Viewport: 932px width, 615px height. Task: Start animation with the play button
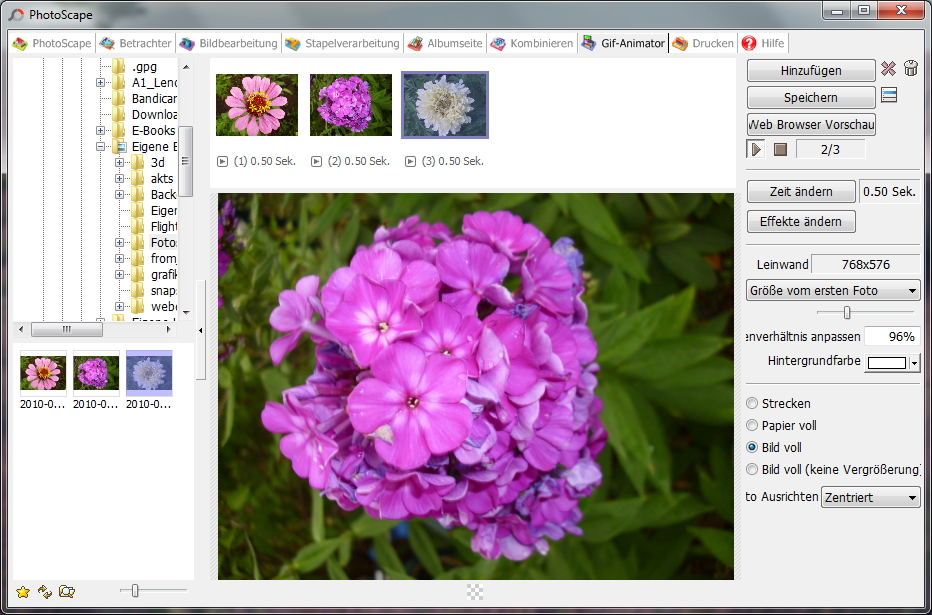point(757,149)
